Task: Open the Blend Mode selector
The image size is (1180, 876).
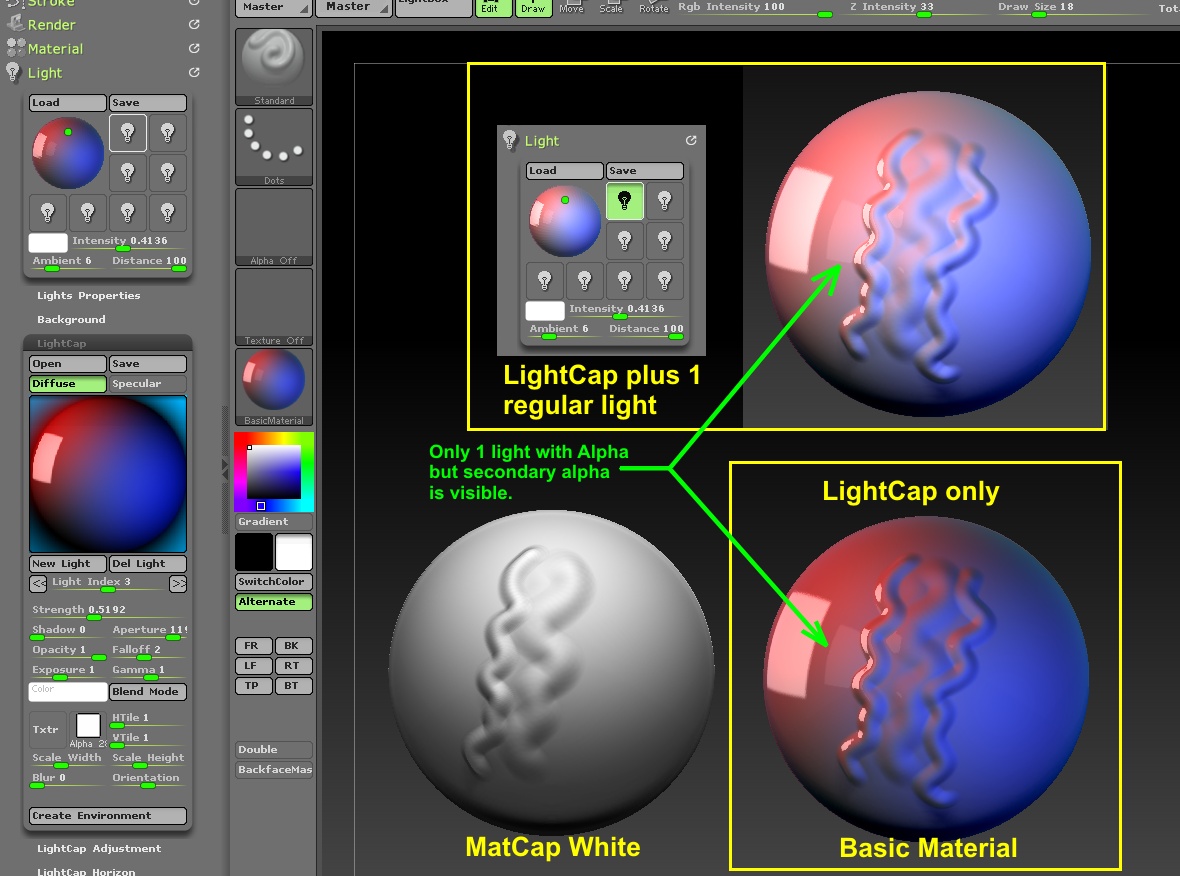Action: (x=148, y=692)
